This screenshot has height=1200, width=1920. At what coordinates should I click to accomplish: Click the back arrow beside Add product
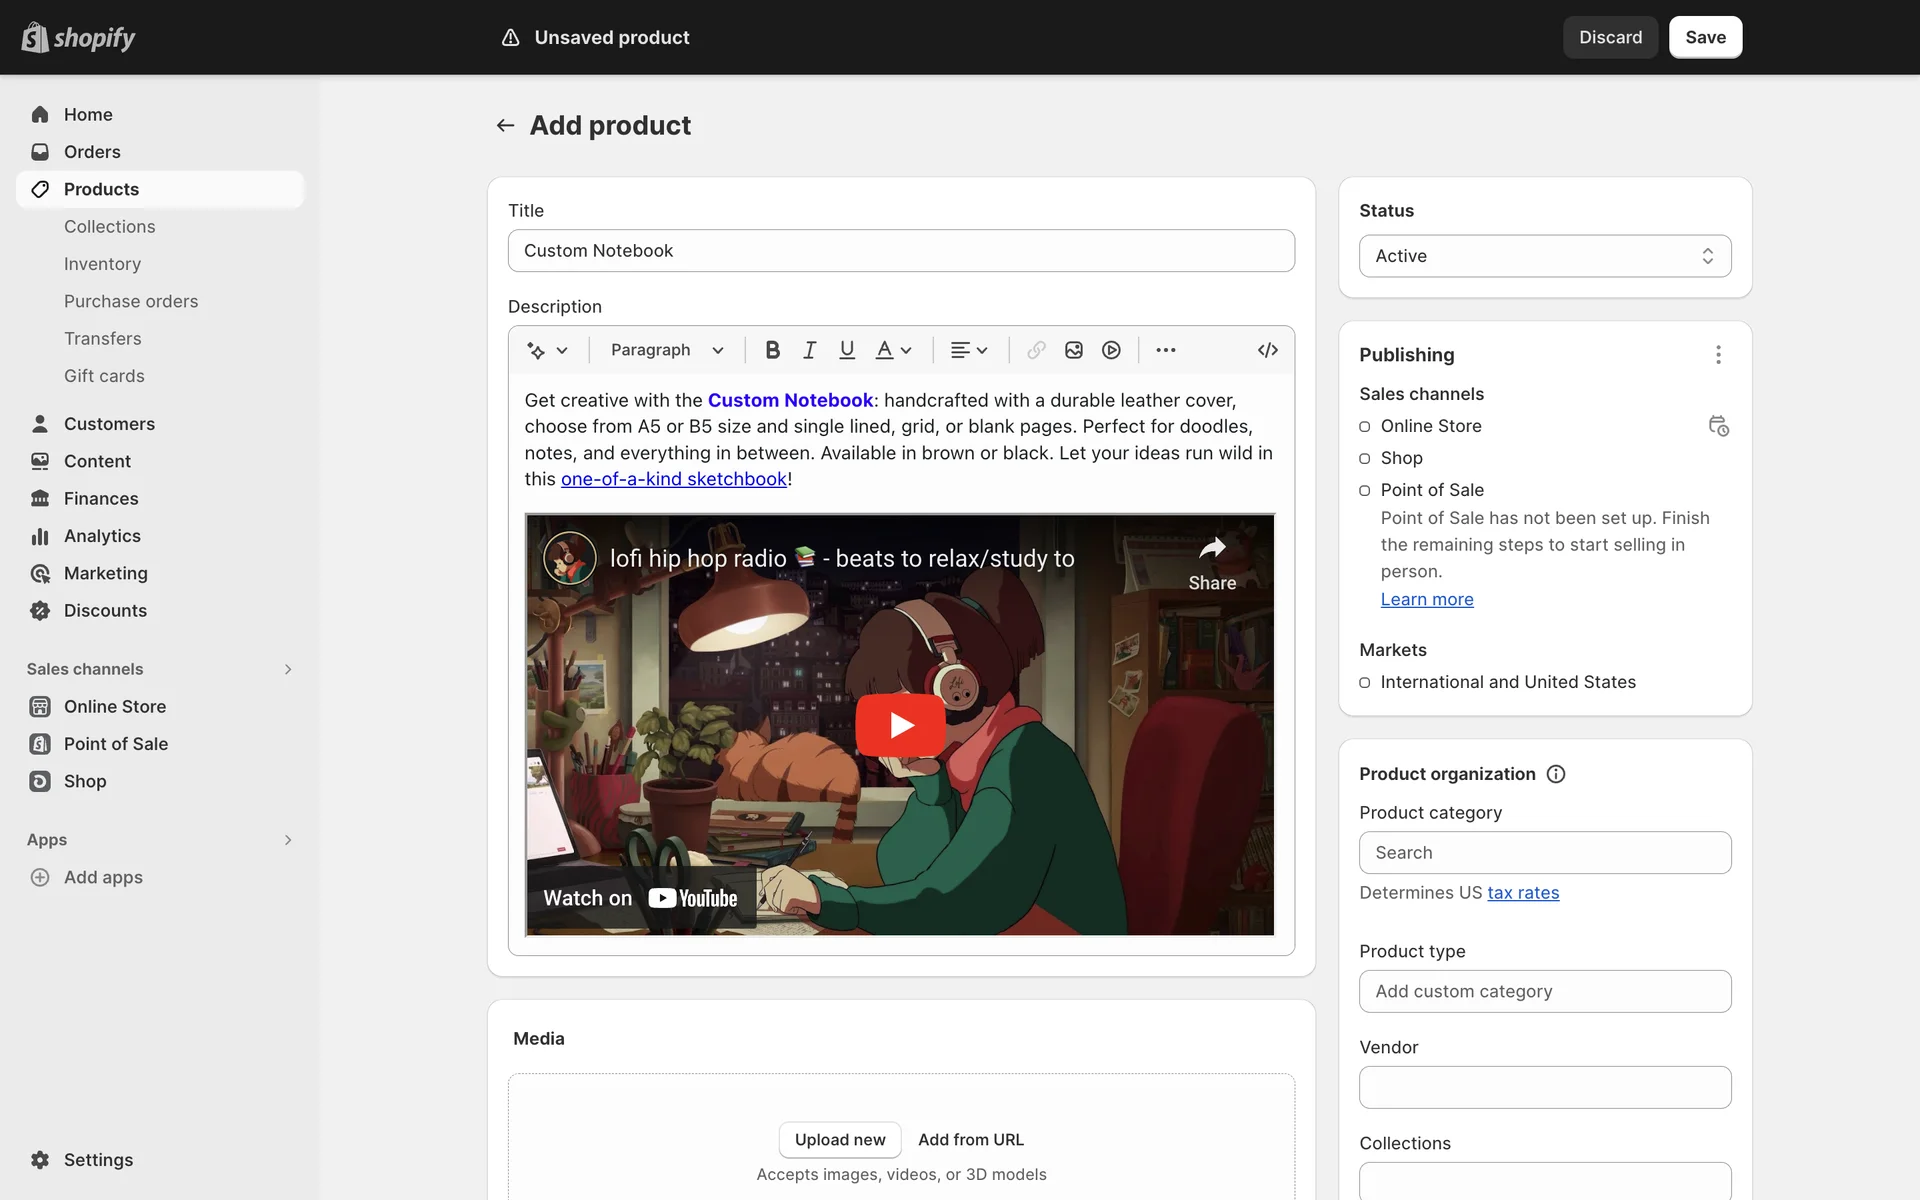click(505, 126)
